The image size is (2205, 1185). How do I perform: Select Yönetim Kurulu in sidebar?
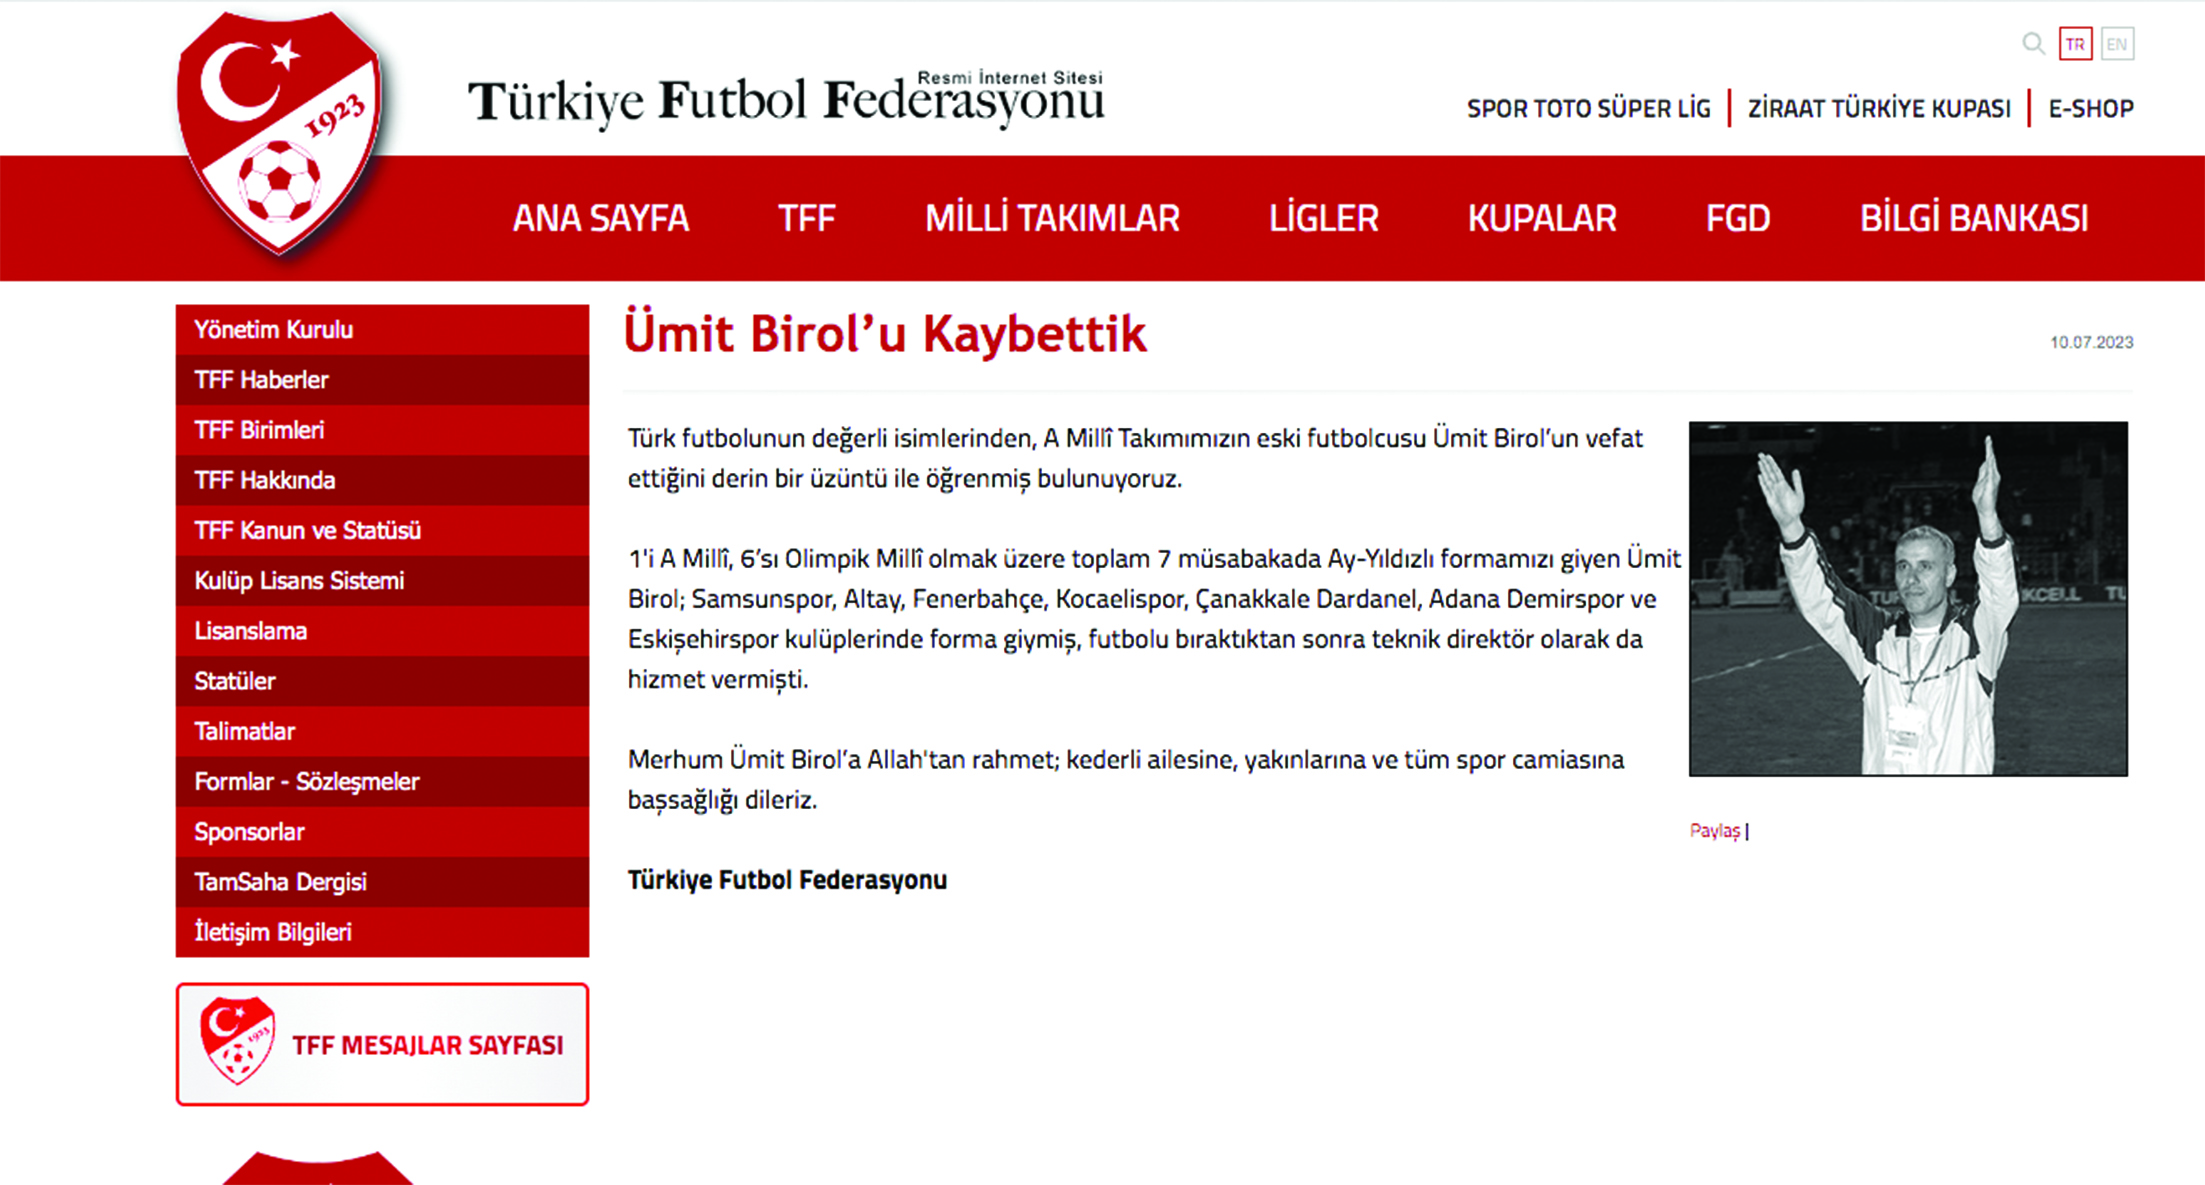382,330
